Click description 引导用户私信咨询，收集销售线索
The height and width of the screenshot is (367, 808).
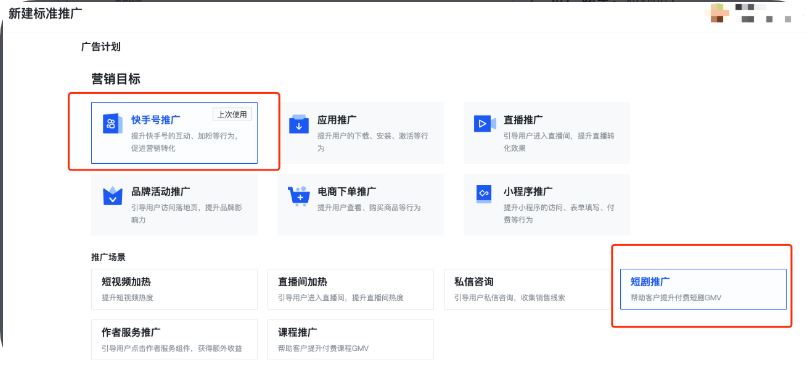point(510,298)
